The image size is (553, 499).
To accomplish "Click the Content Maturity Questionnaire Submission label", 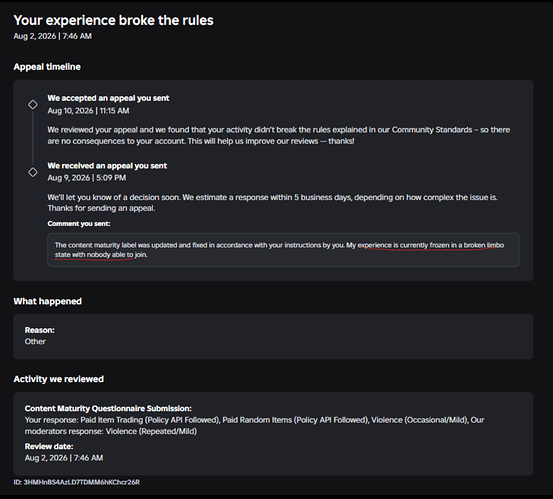I will click(x=108, y=408).
